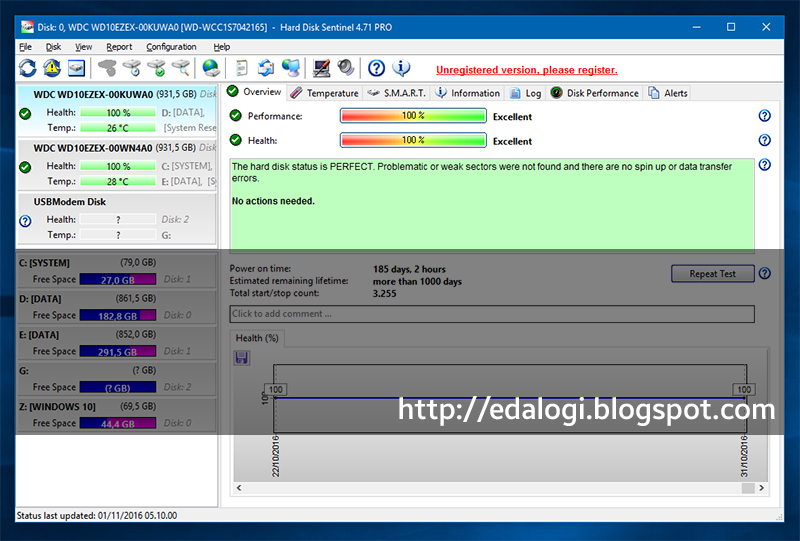Screen dimensions: 800x541
Task: Switch to the Disk Performance tab
Action: (x=594, y=93)
